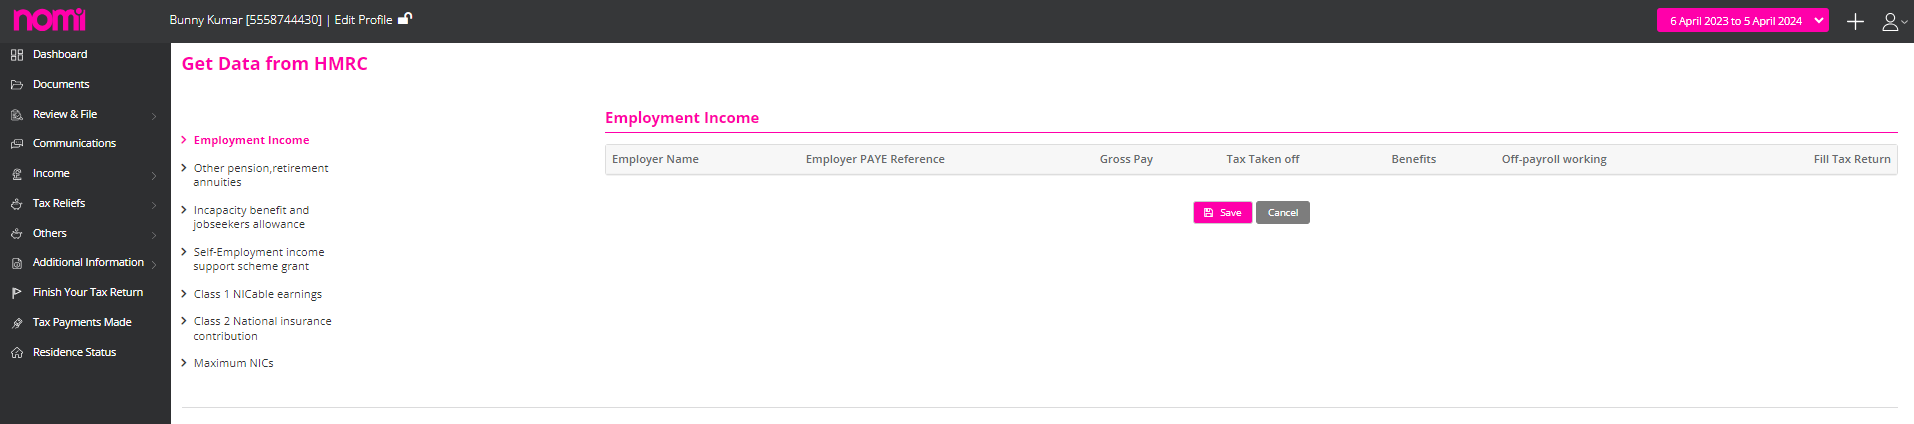Click the Review & File icon

coord(17,115)
